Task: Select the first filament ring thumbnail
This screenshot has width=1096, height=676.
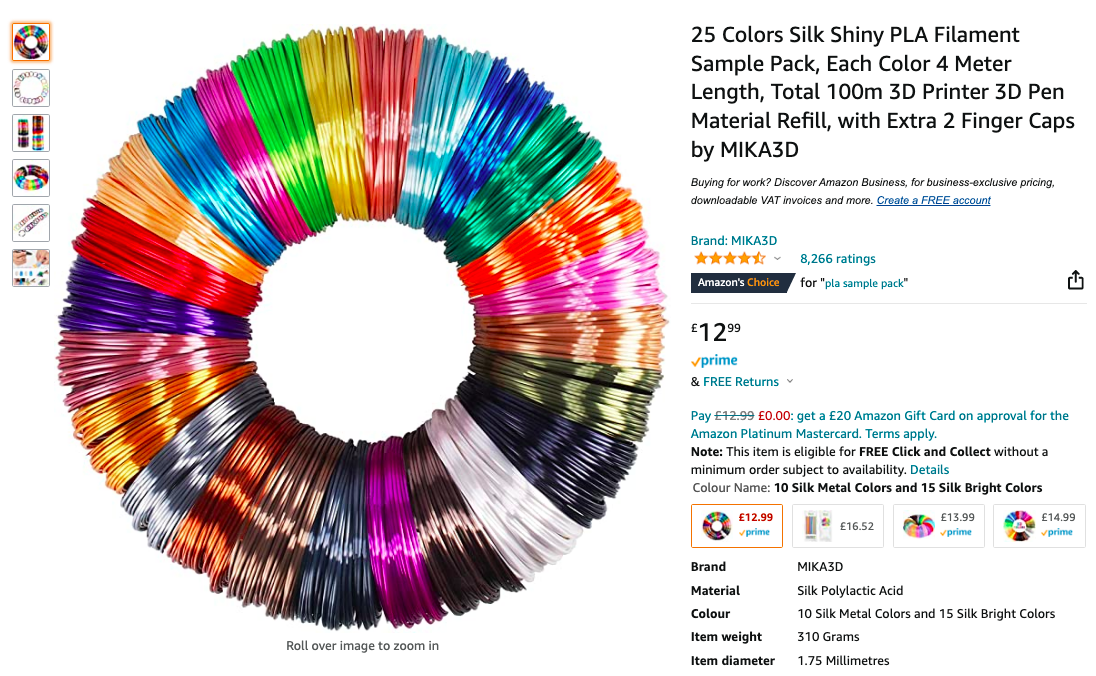Action: point(31,42)
